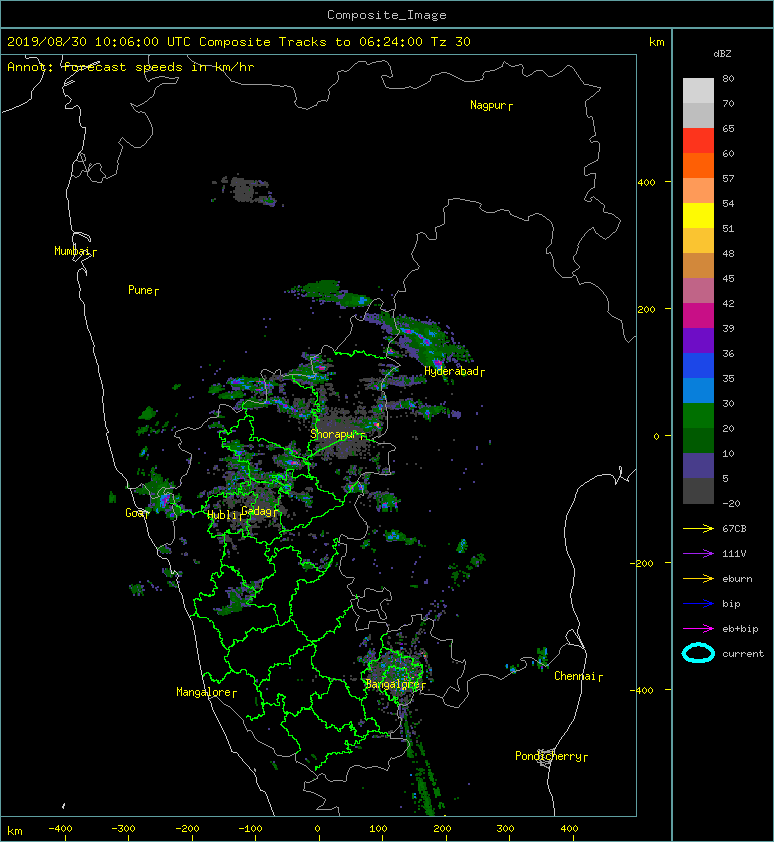Select the red 60 dBZ color swatch

[698, 141]
